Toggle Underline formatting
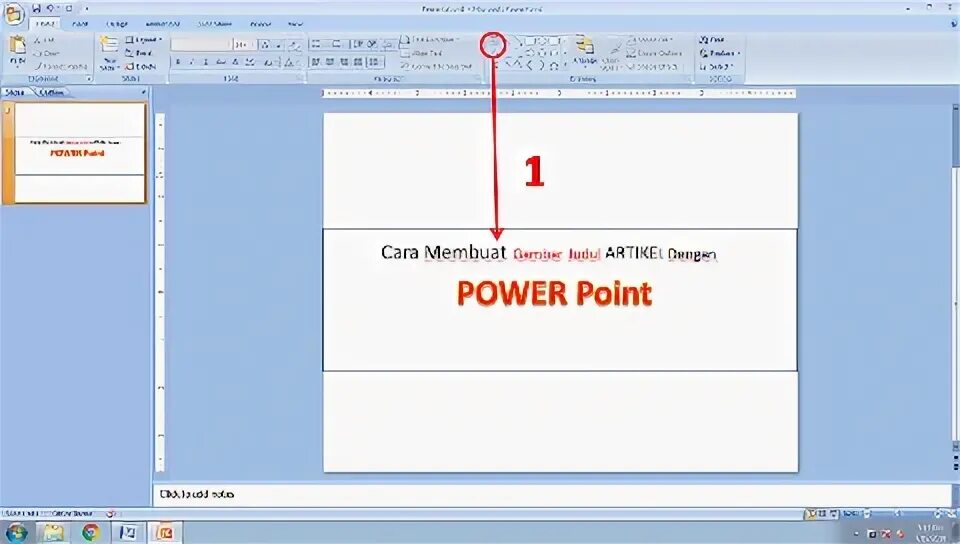This screenshot has height=544, width=960. pos(206,62)
